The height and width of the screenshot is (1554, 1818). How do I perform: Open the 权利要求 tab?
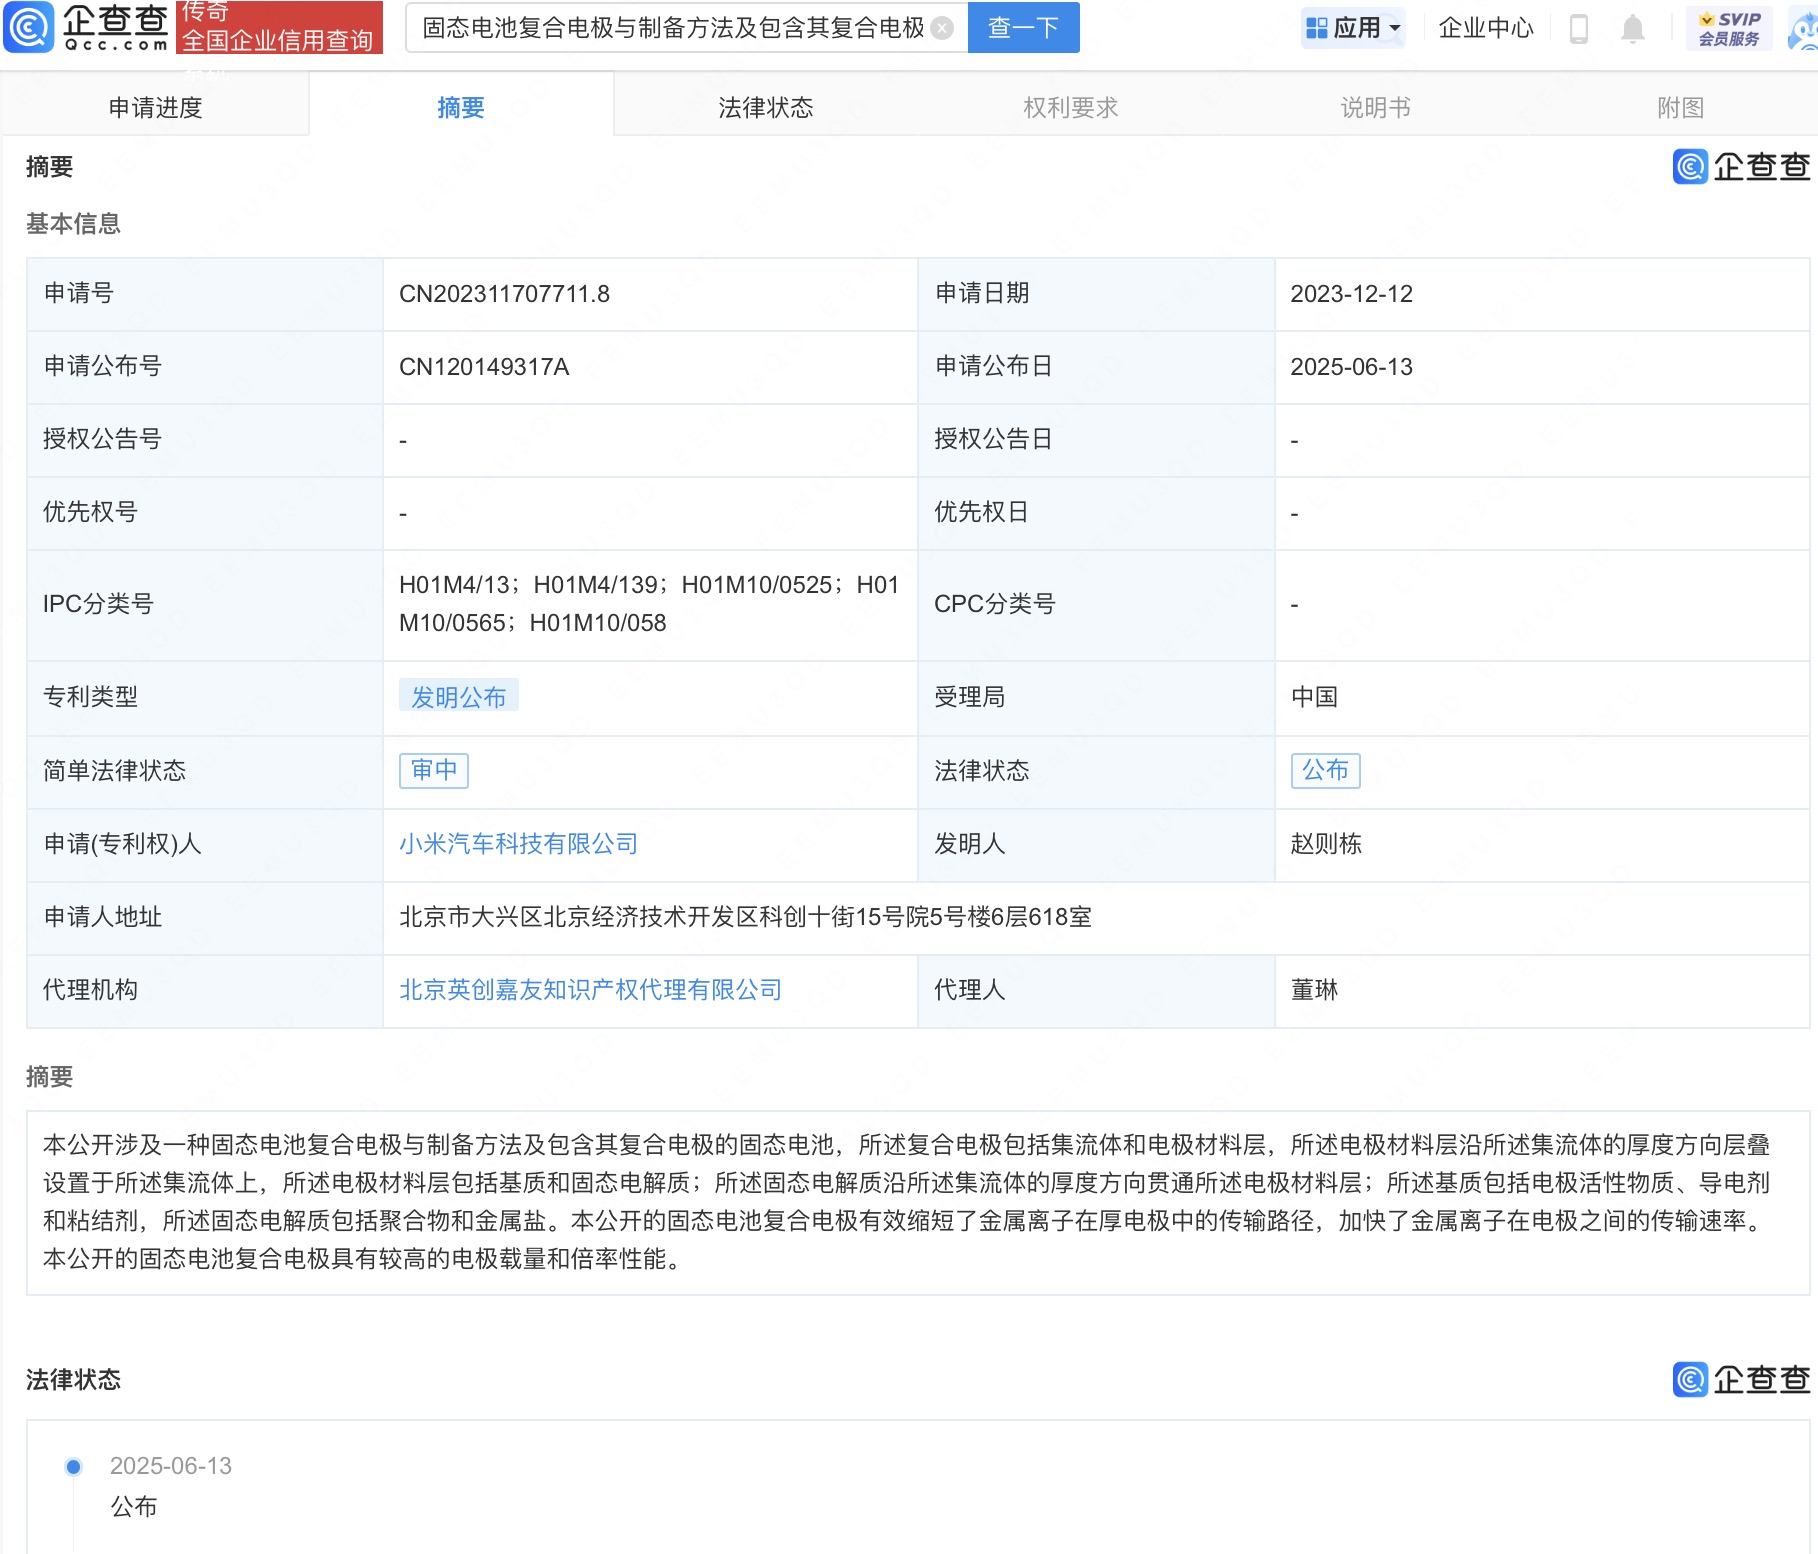[1071, 107]
